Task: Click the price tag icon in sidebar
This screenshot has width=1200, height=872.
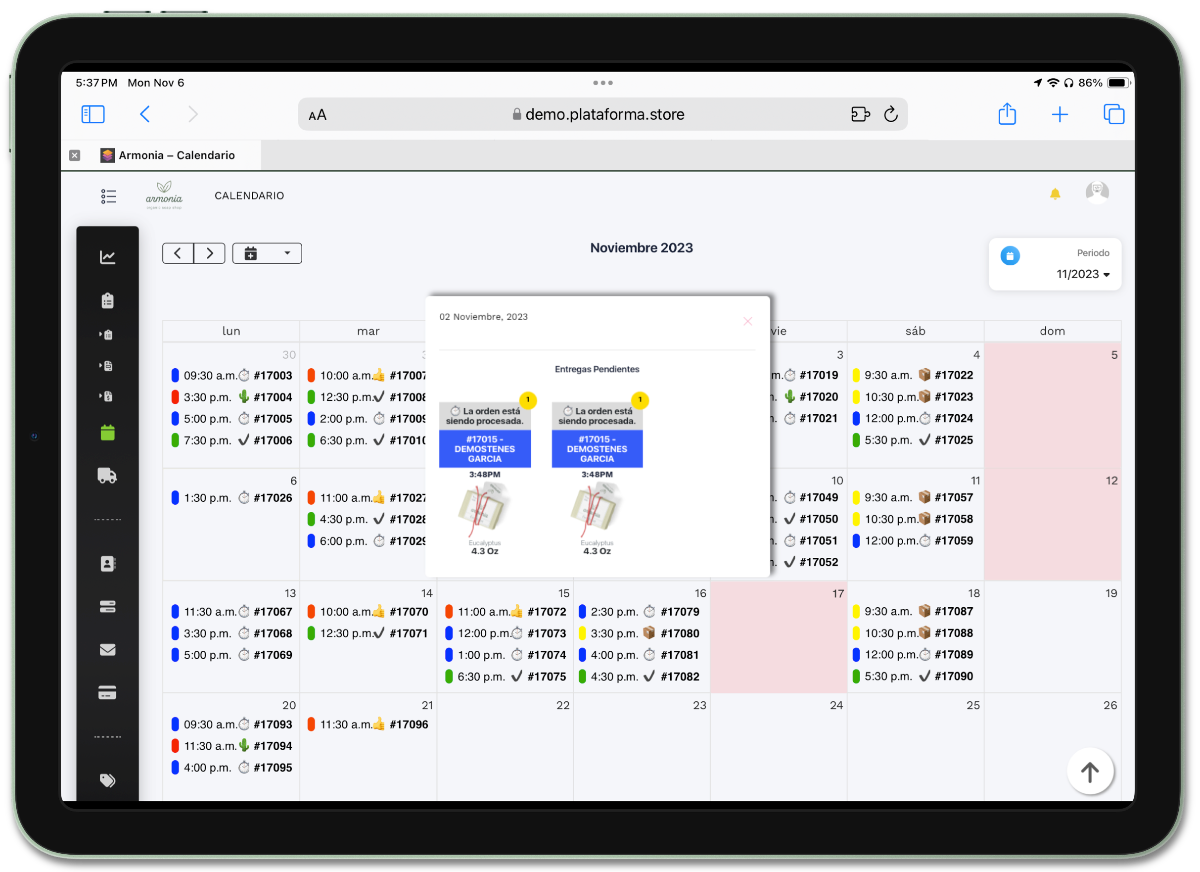Action: tap(108, 780)
